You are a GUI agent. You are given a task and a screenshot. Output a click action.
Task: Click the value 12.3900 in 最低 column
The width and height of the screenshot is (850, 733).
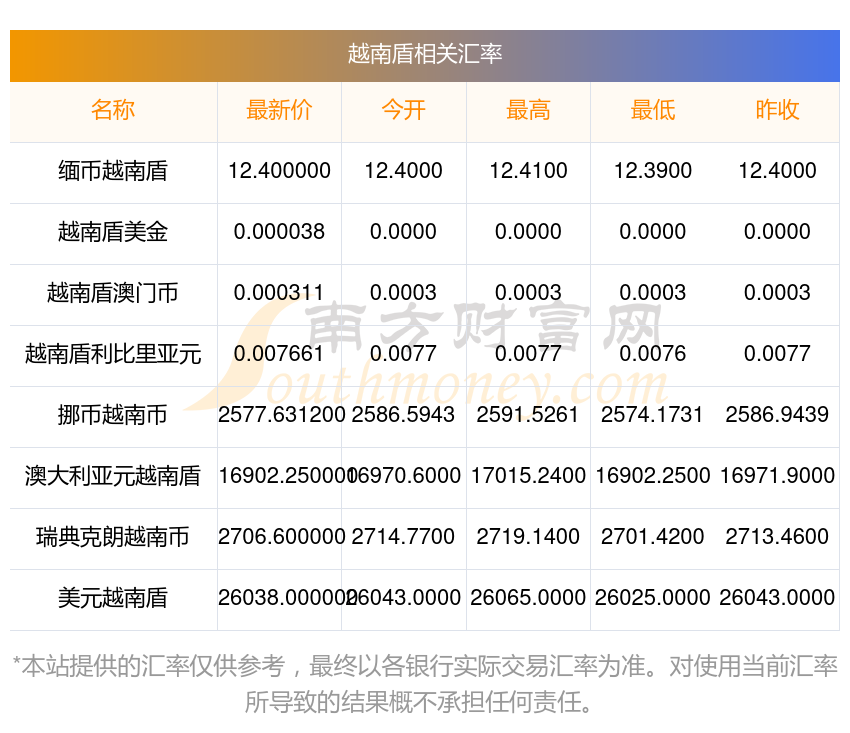point(653,171)
